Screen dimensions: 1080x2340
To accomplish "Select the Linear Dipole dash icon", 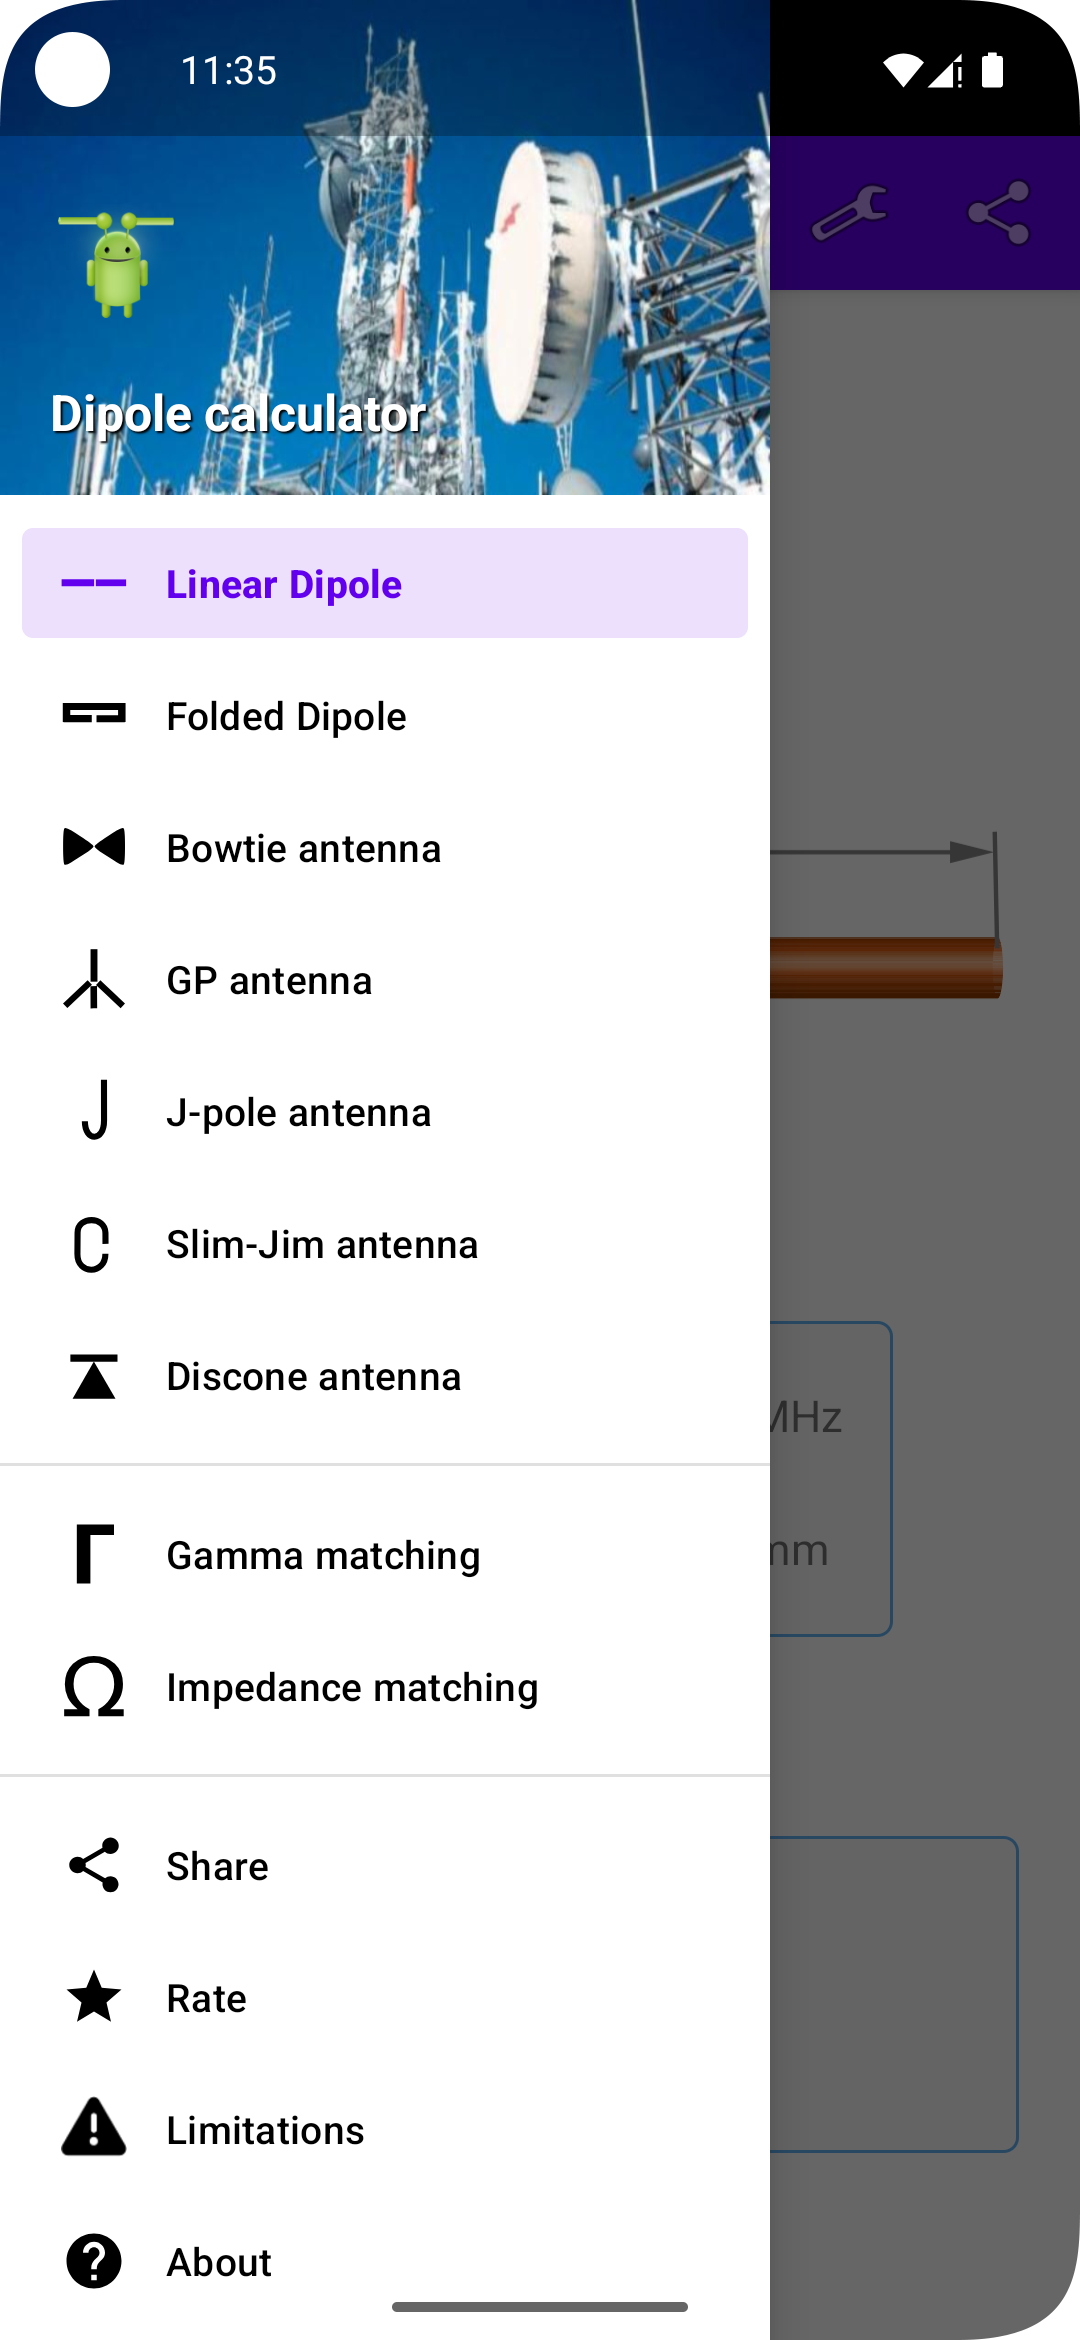I will [94, 583].
